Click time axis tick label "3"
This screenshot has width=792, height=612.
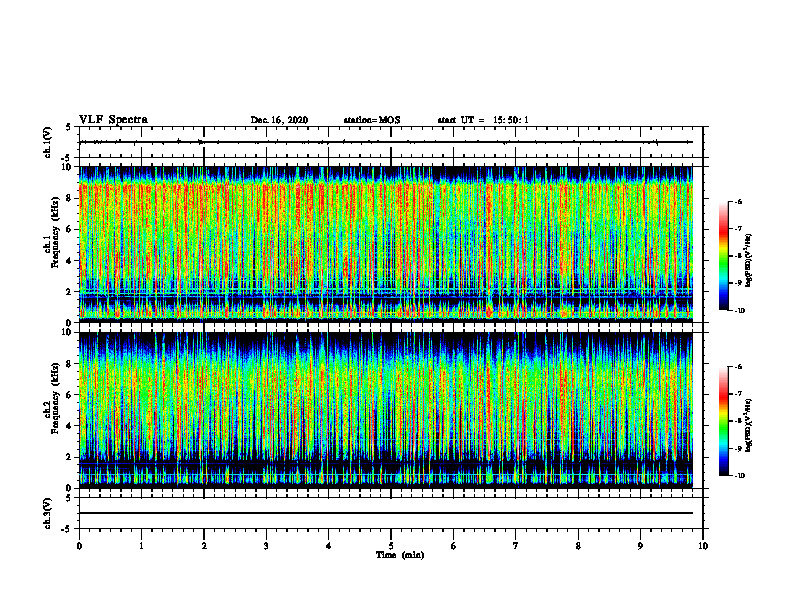click(x=266, y=546)
